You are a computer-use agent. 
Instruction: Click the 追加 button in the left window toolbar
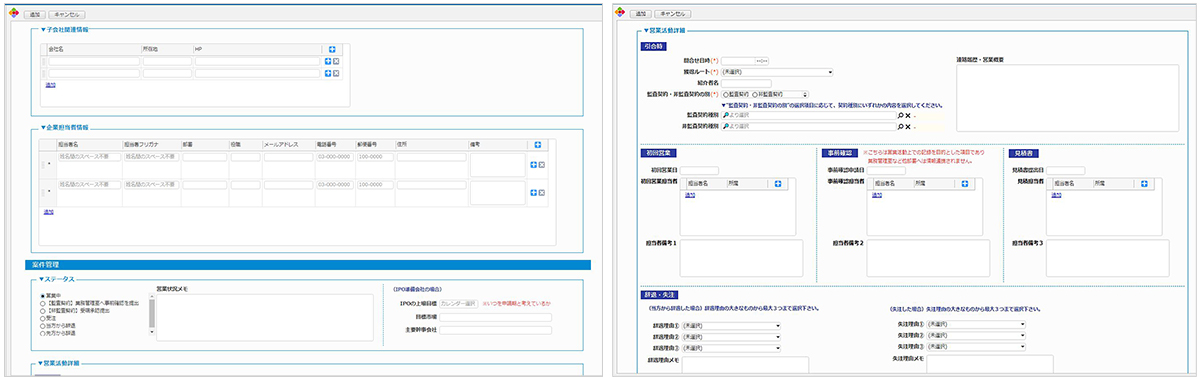tap(34, 15)
